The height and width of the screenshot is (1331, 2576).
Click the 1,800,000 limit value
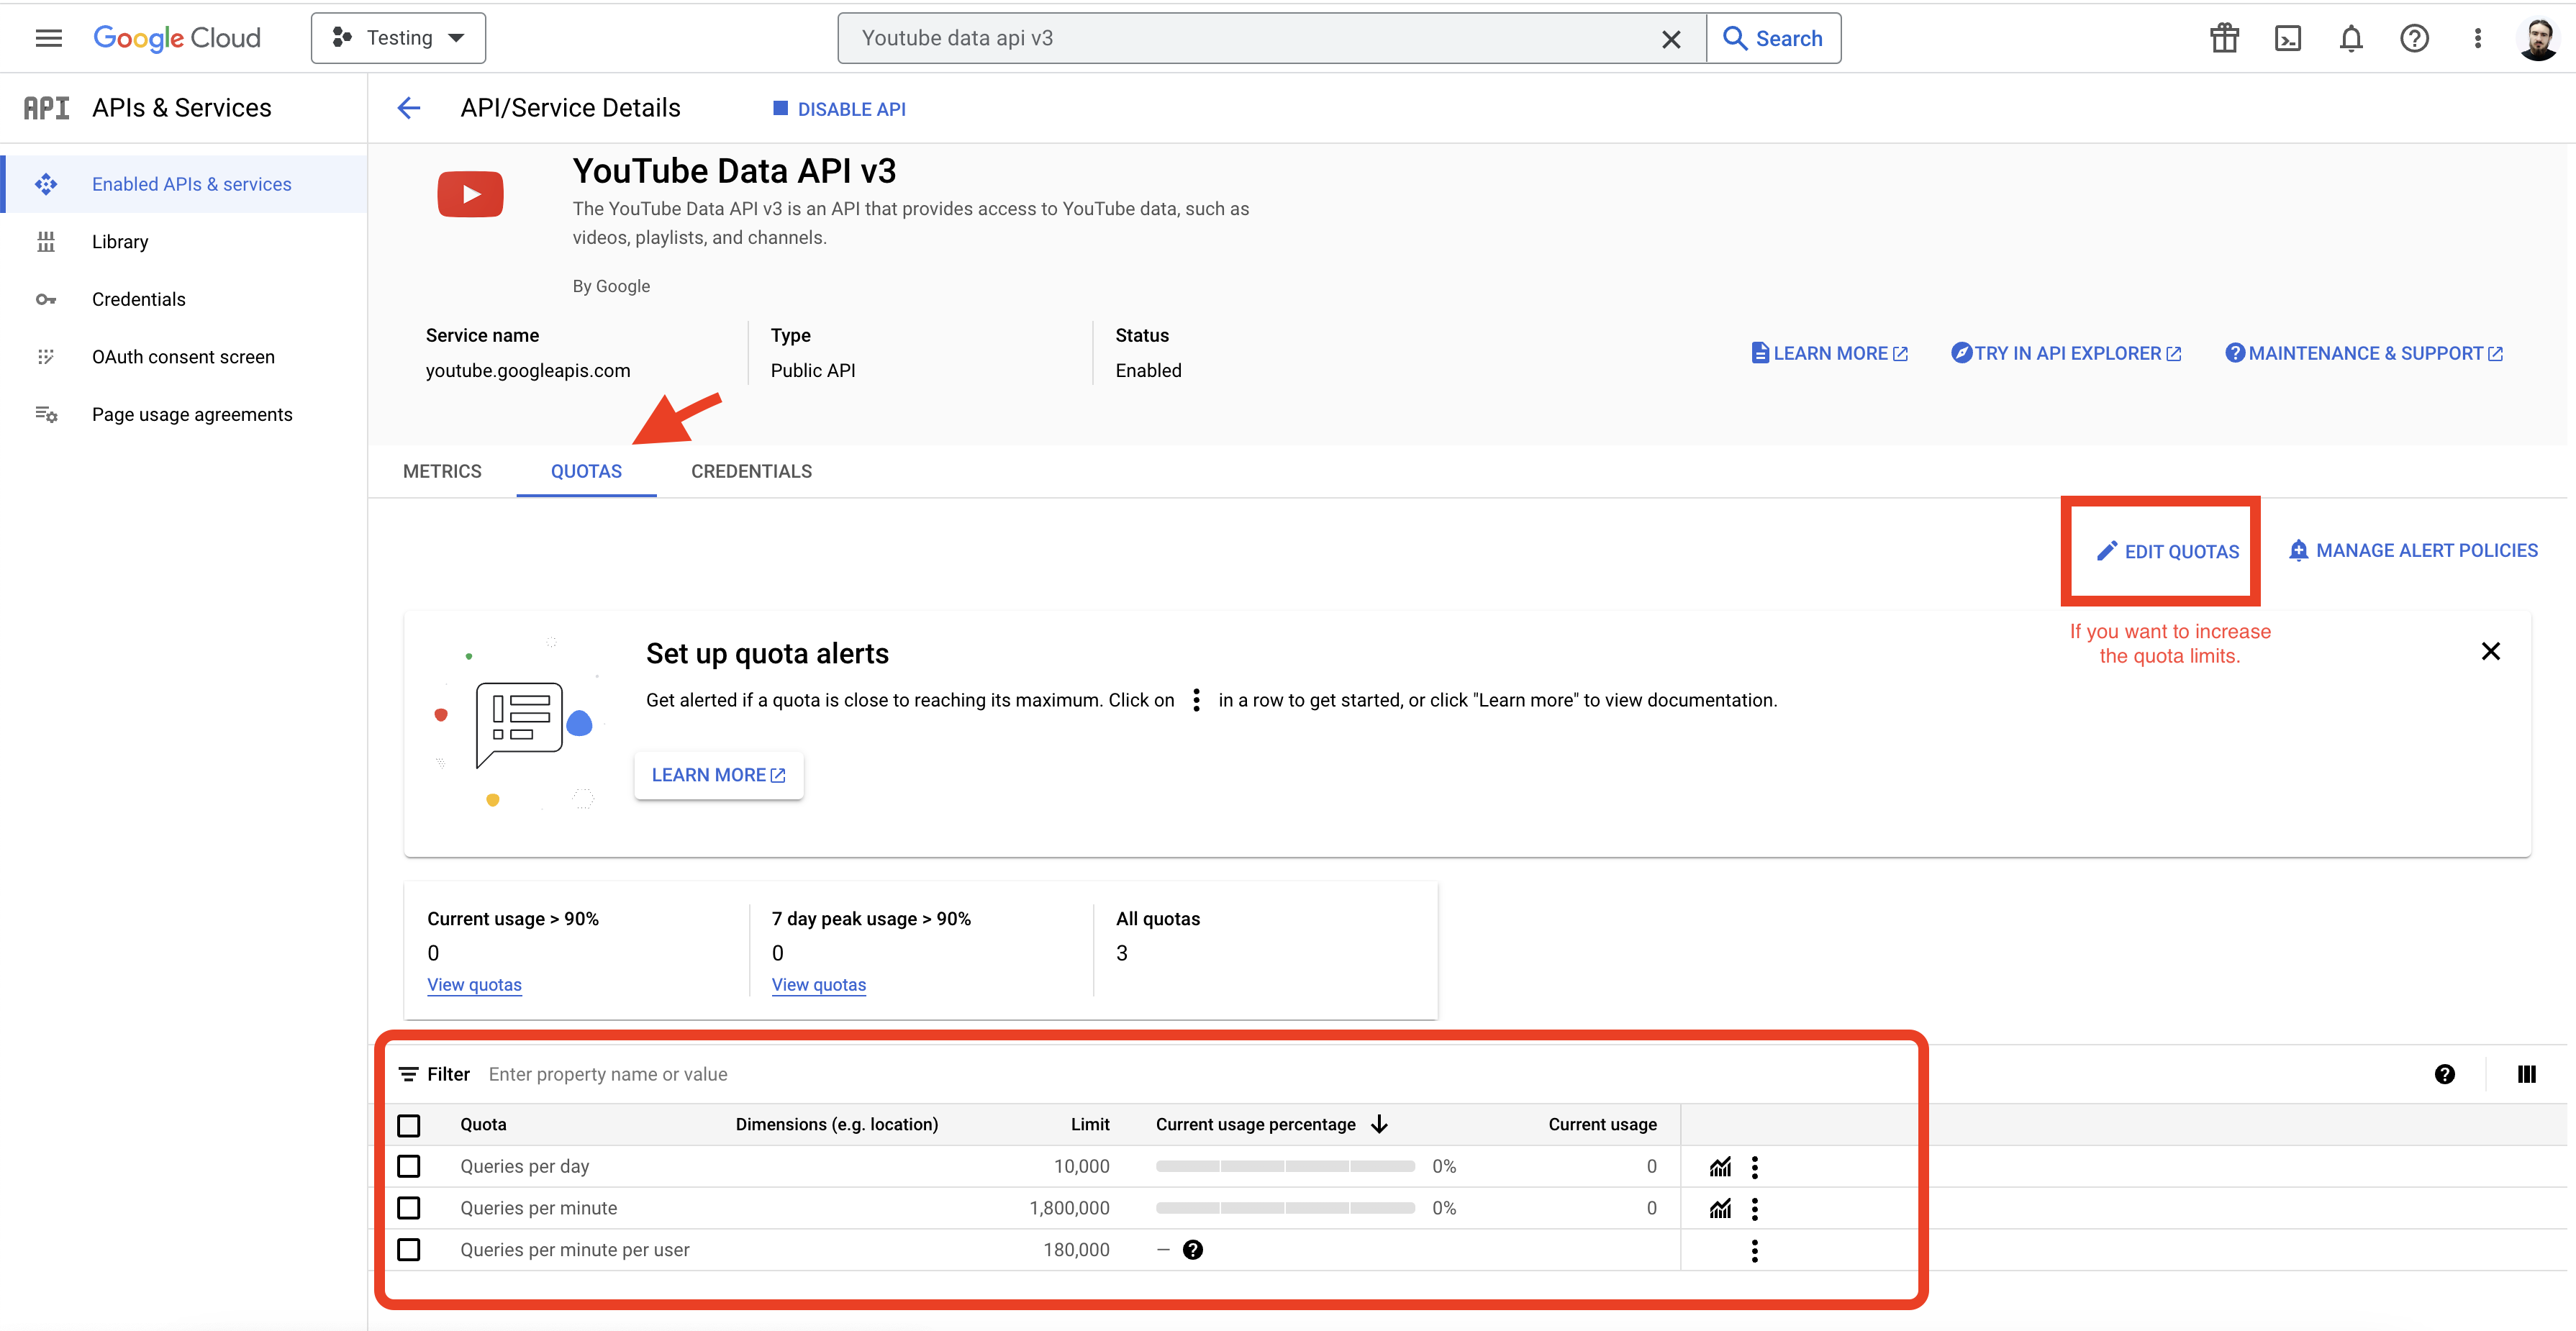click(1069, 1208)
